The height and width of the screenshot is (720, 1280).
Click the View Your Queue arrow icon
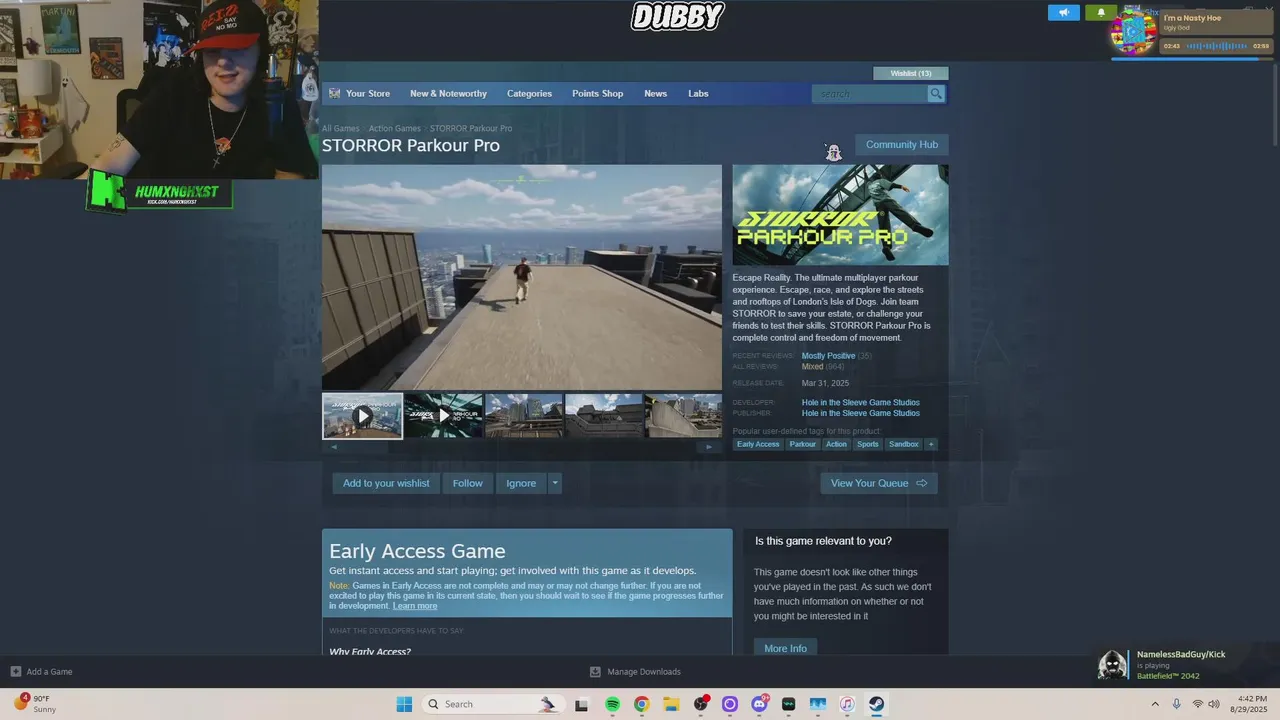pyautogui.click(x=921, y=483)
